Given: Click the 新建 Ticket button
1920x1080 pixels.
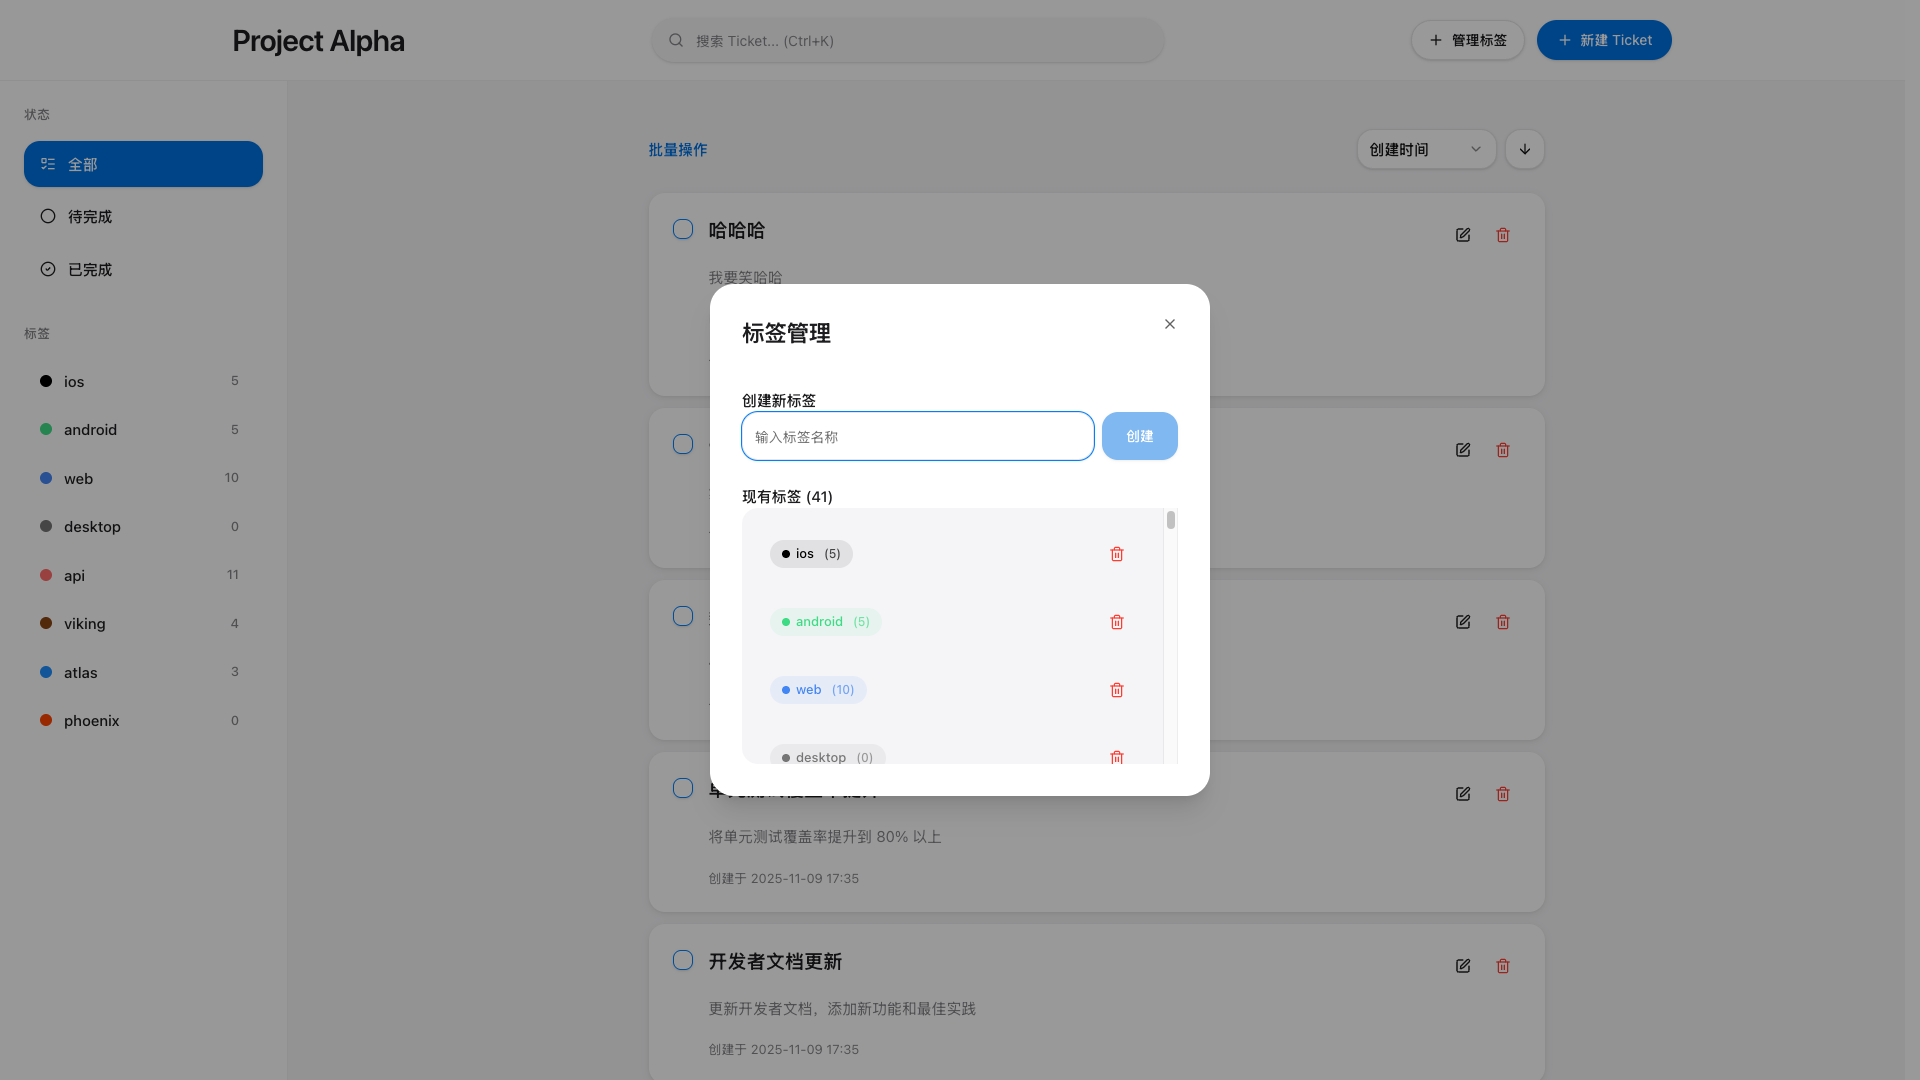Looking at the screenshot, I should (1603, 40).
